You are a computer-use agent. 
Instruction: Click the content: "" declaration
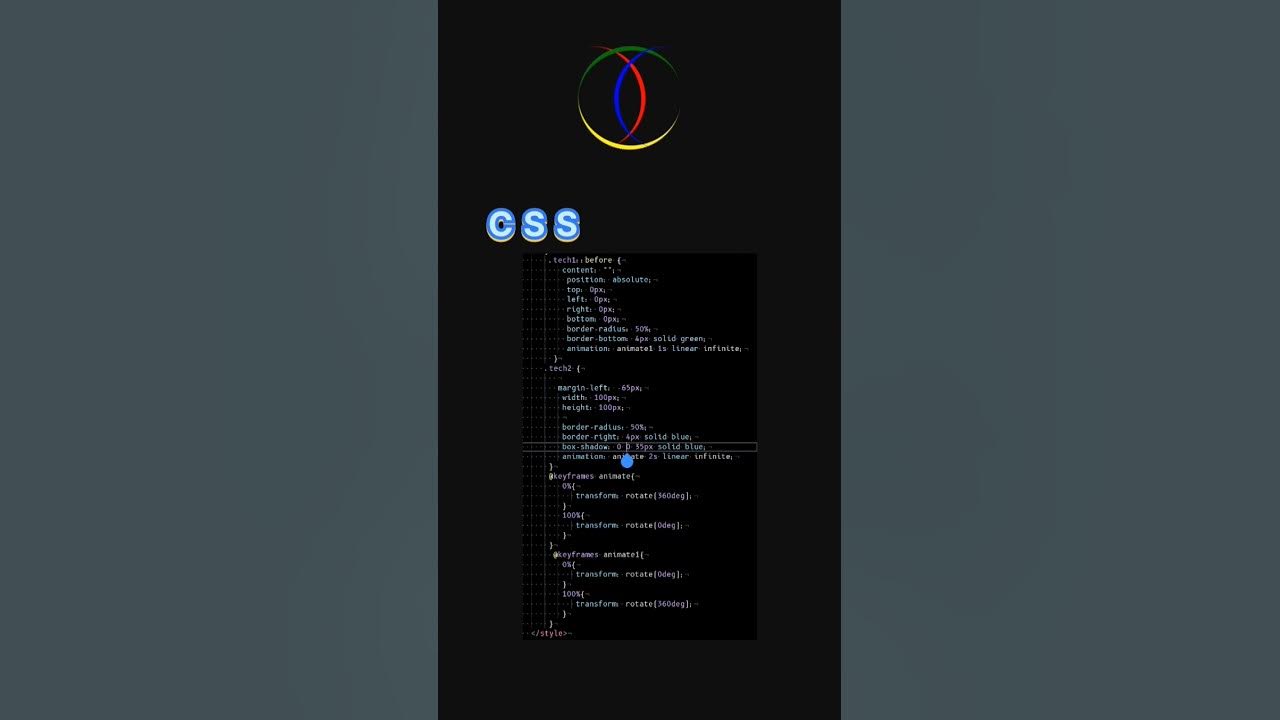(x=589, y=270)
